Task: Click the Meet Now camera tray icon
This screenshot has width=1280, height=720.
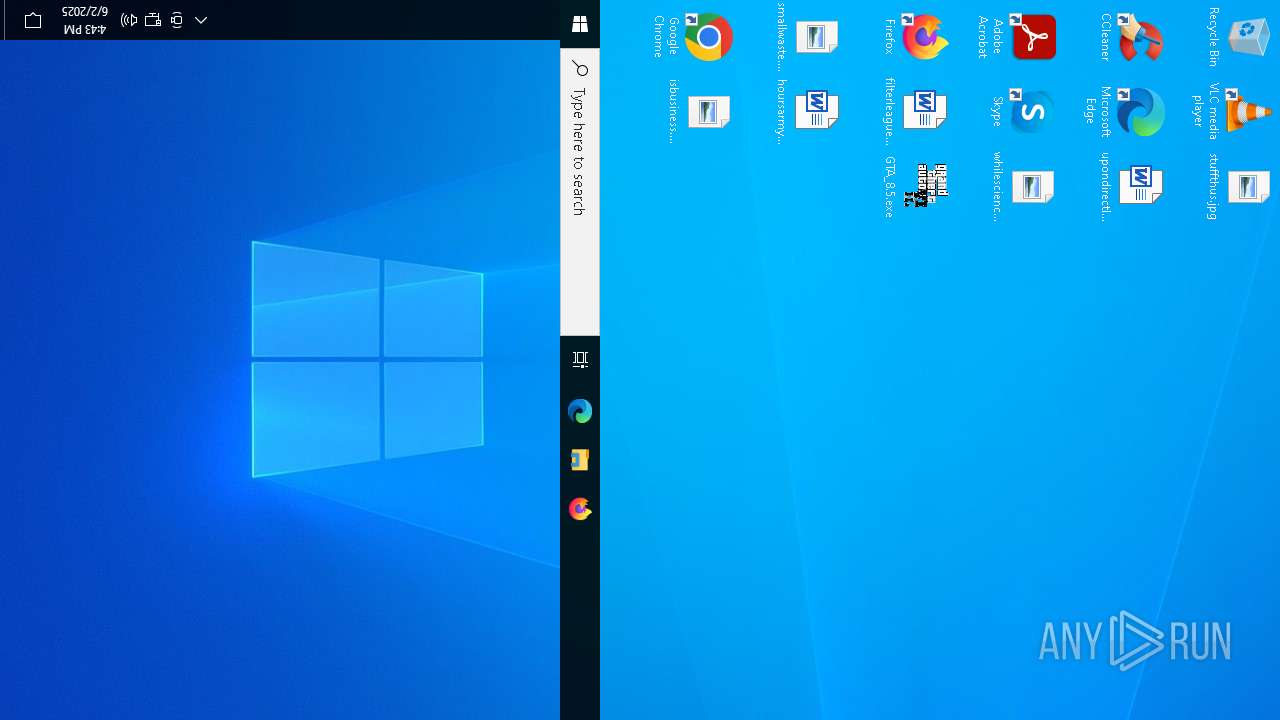Action: click(177, 20)
